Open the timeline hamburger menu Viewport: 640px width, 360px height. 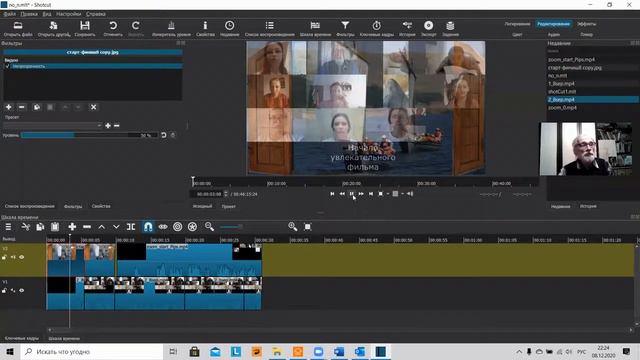click(x=8, y=227)
